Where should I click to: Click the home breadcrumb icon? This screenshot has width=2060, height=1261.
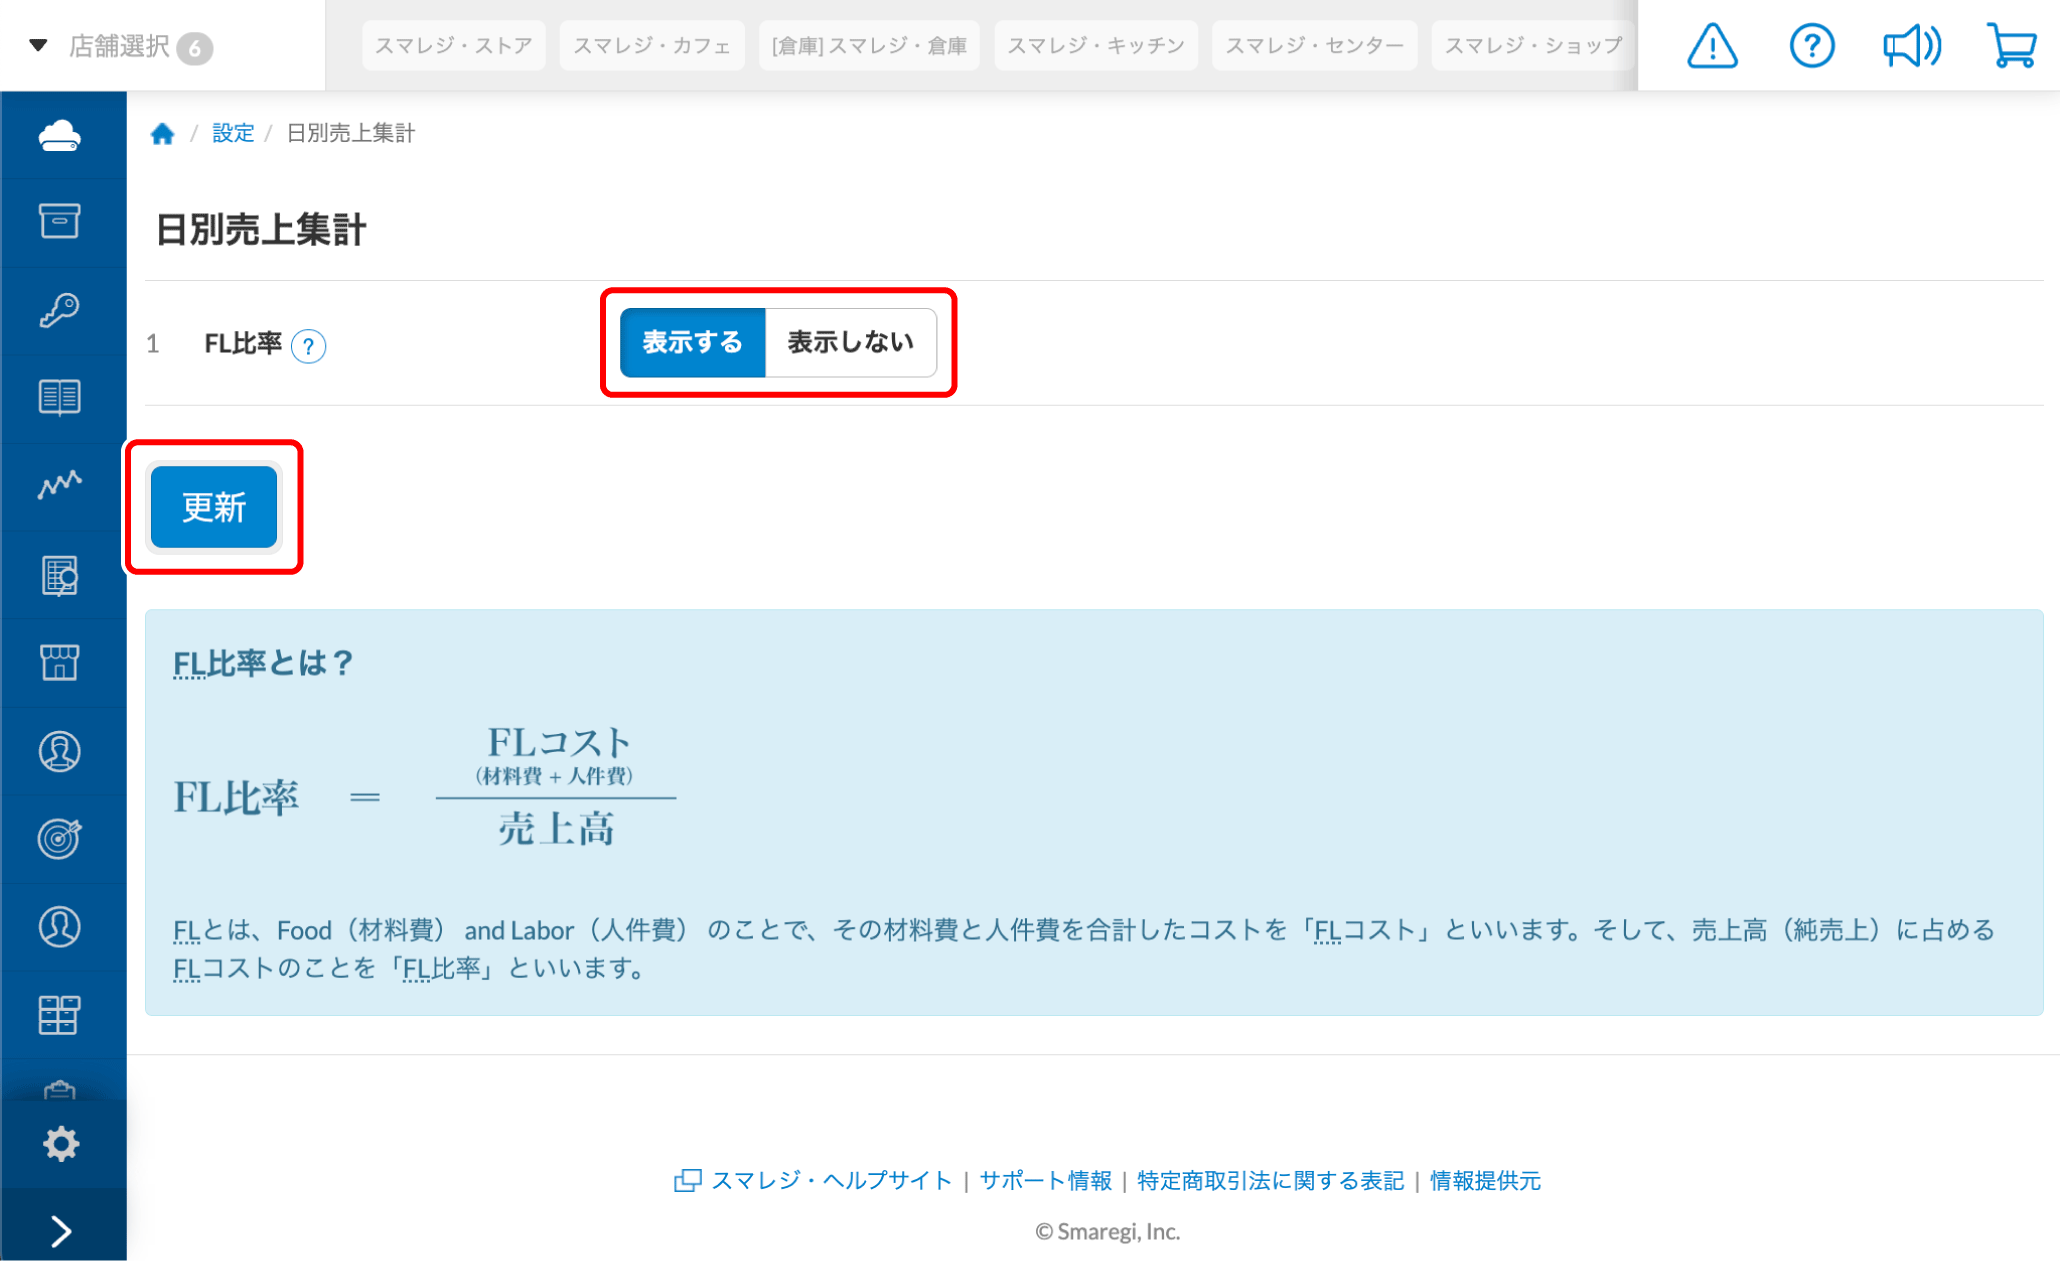coord(162,133)
